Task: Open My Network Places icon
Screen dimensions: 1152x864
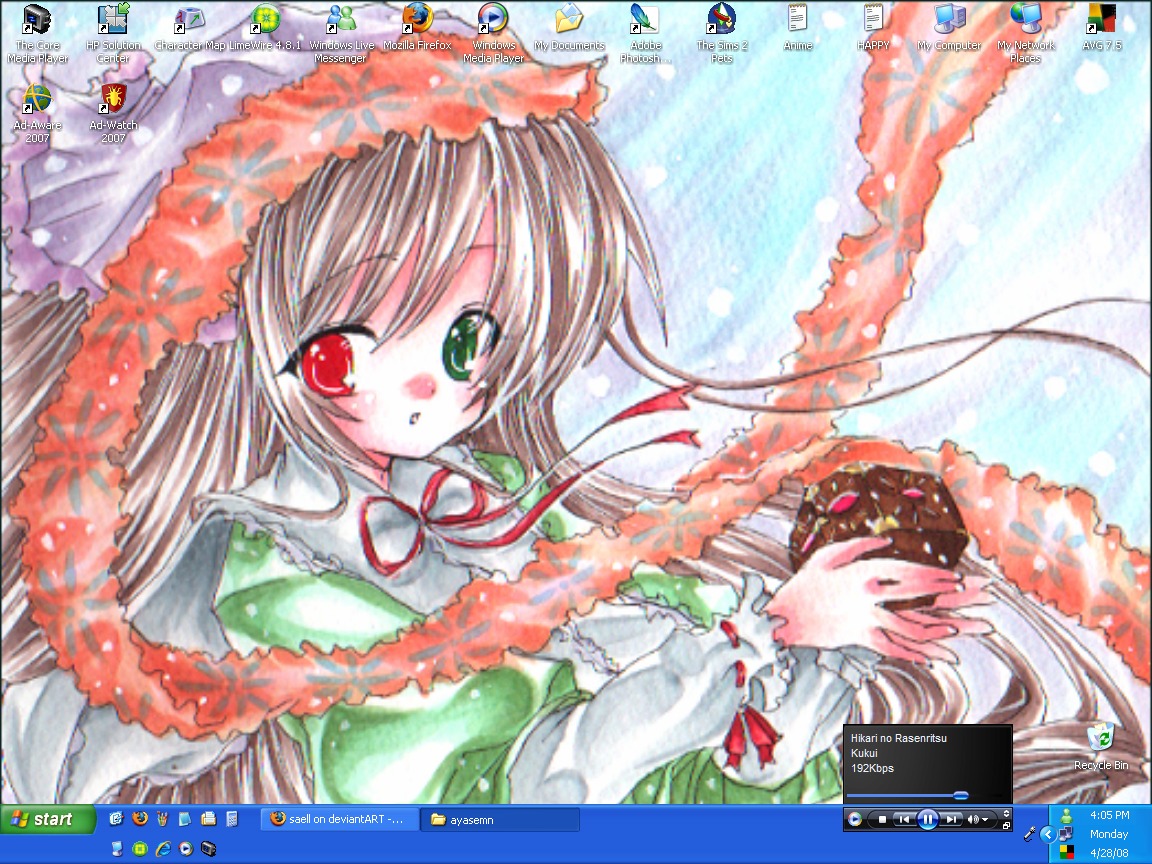Action: pos(1026,35)
